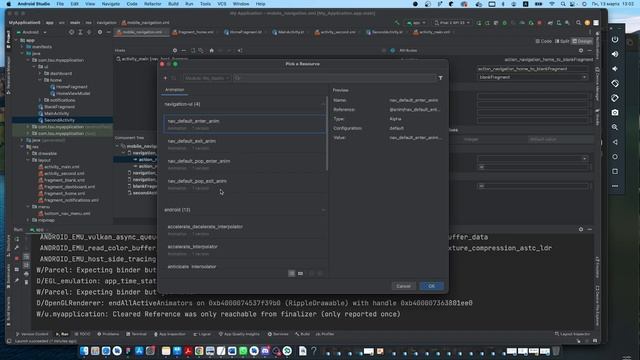The height and width of the screenshot is (360, 640).
Task: Rotate emulator left
Action: click(615, 83)
